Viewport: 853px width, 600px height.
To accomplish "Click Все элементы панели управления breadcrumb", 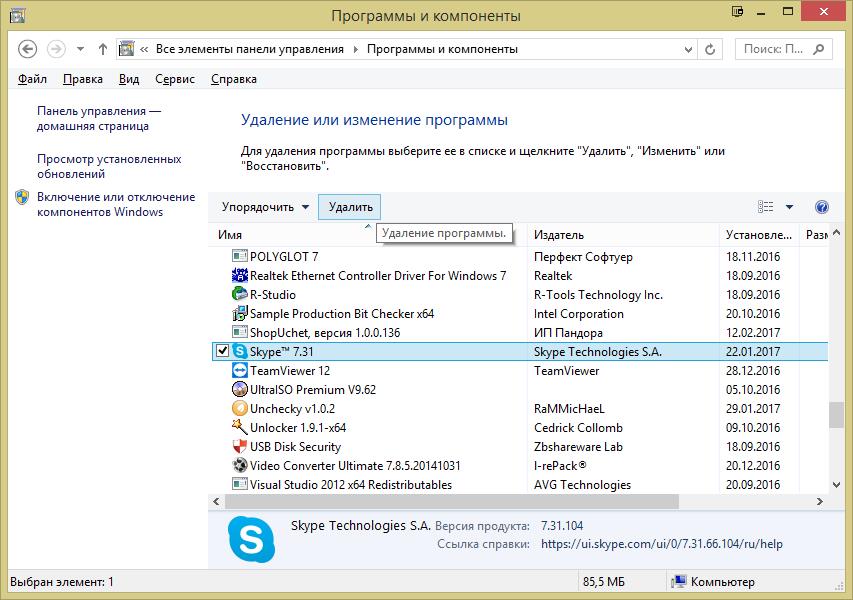I will coord(250,49).
